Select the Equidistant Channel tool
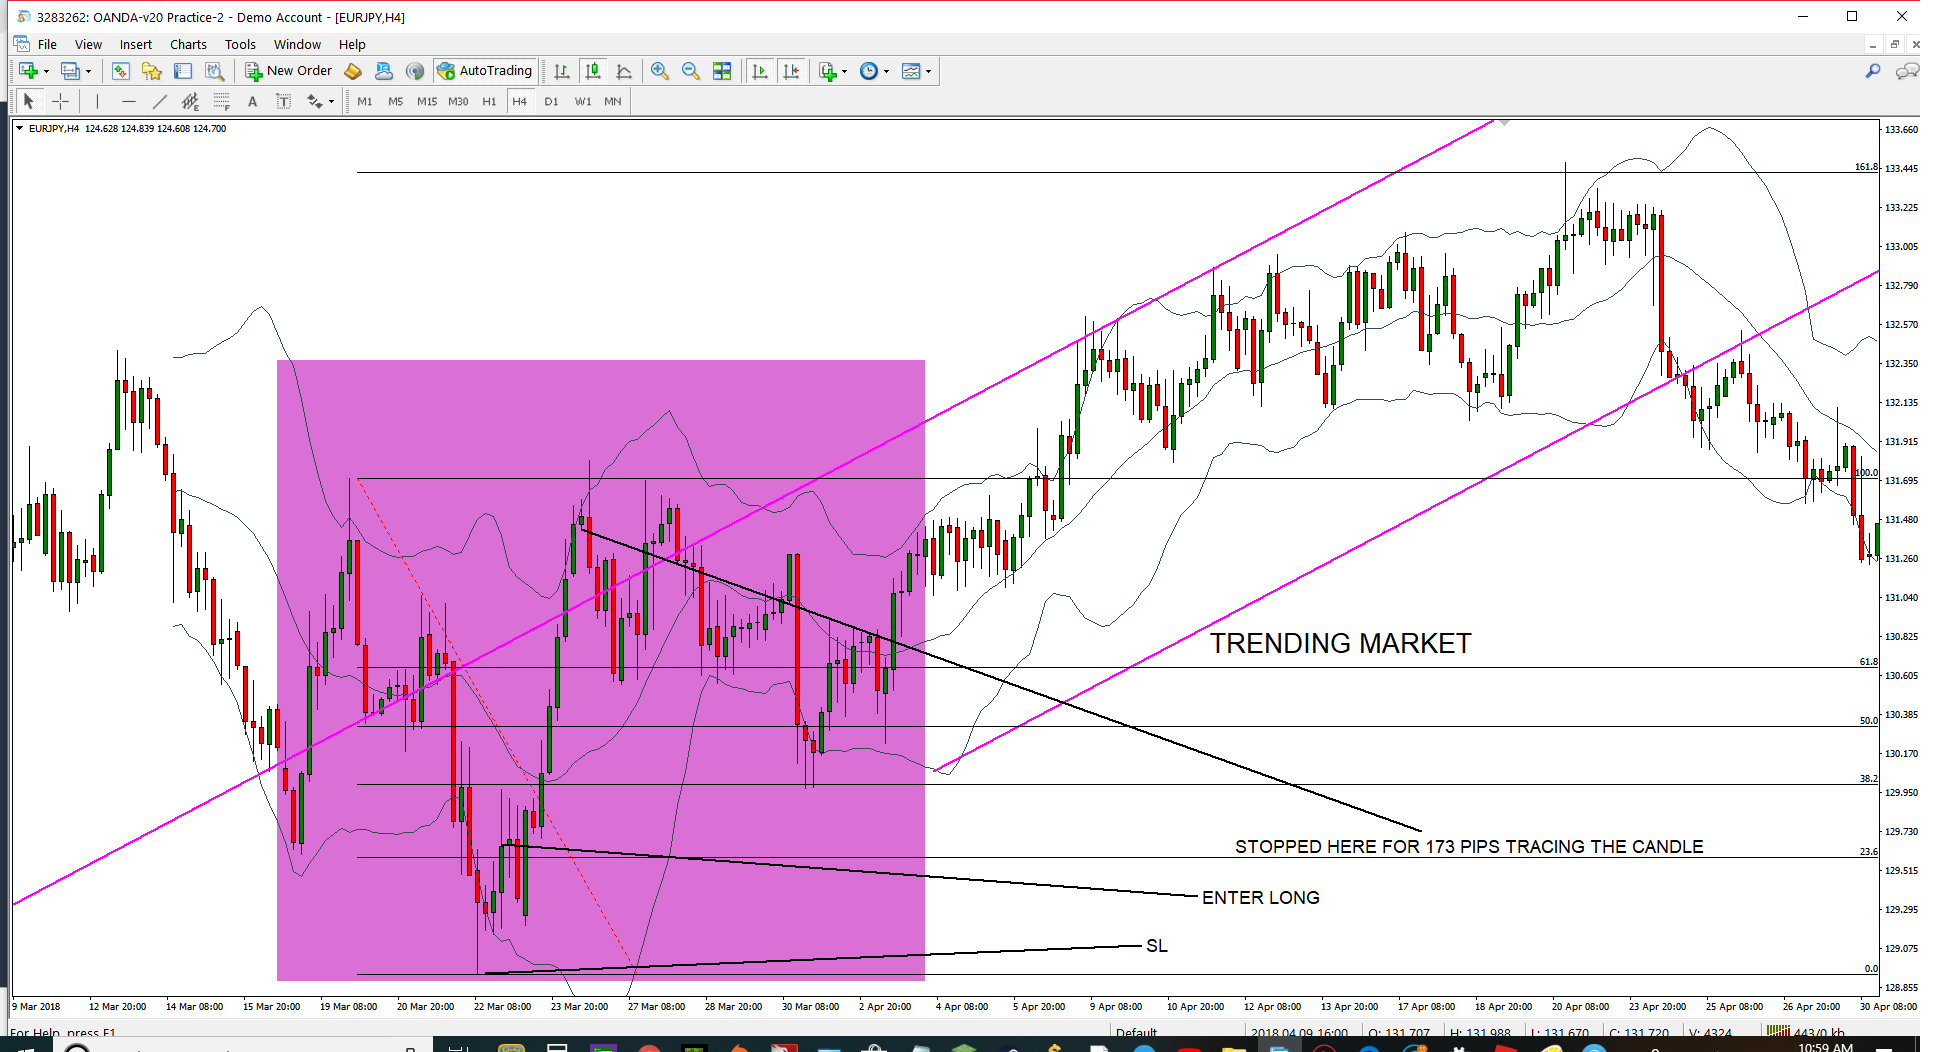This screenshot has height=1052, width=1935. [x=190, y=101]
